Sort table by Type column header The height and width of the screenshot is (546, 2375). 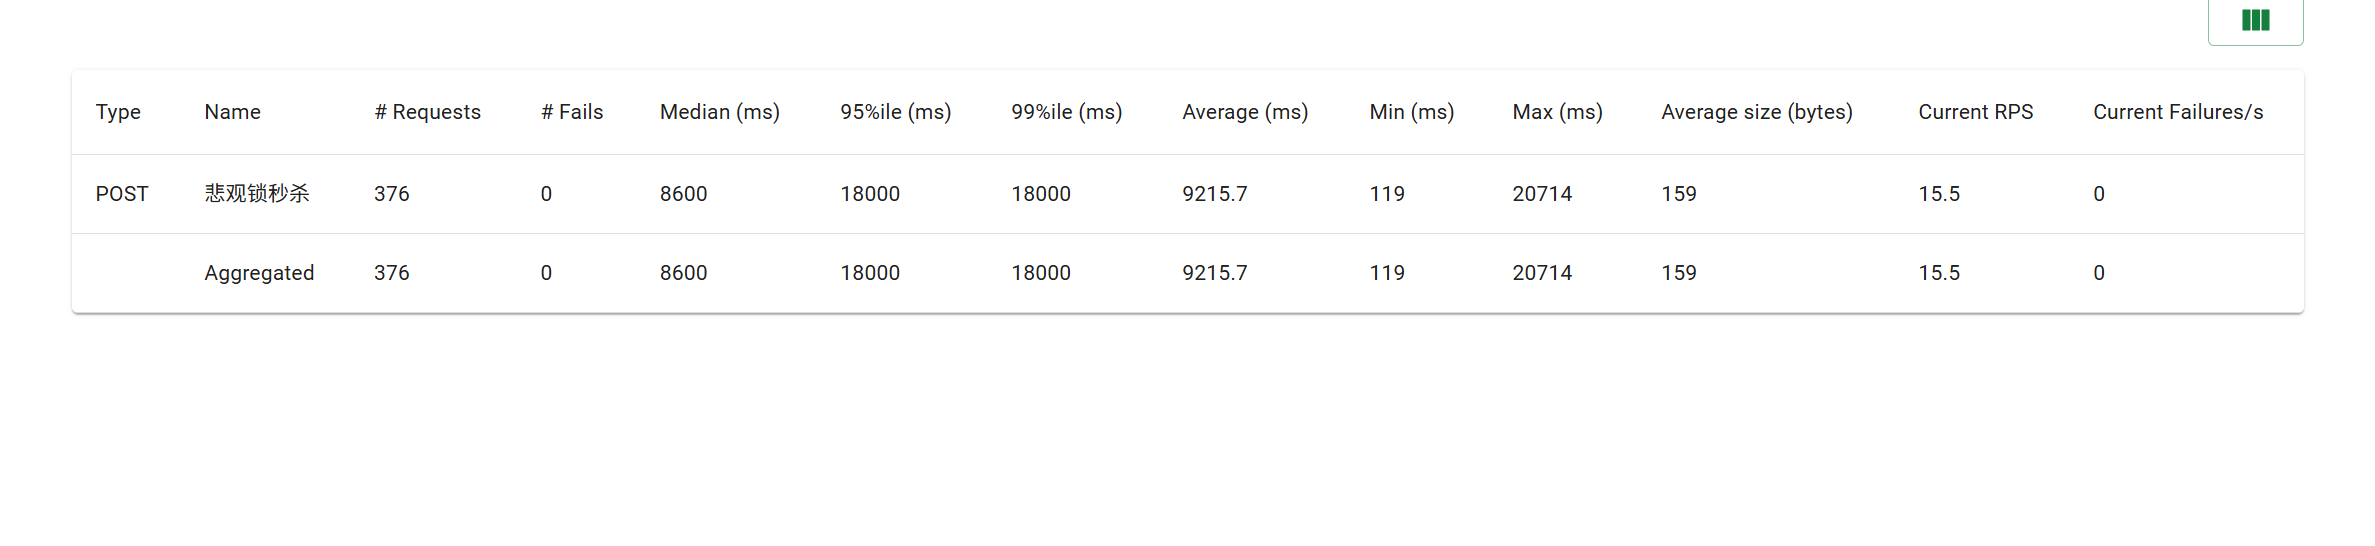coord(118,112)
